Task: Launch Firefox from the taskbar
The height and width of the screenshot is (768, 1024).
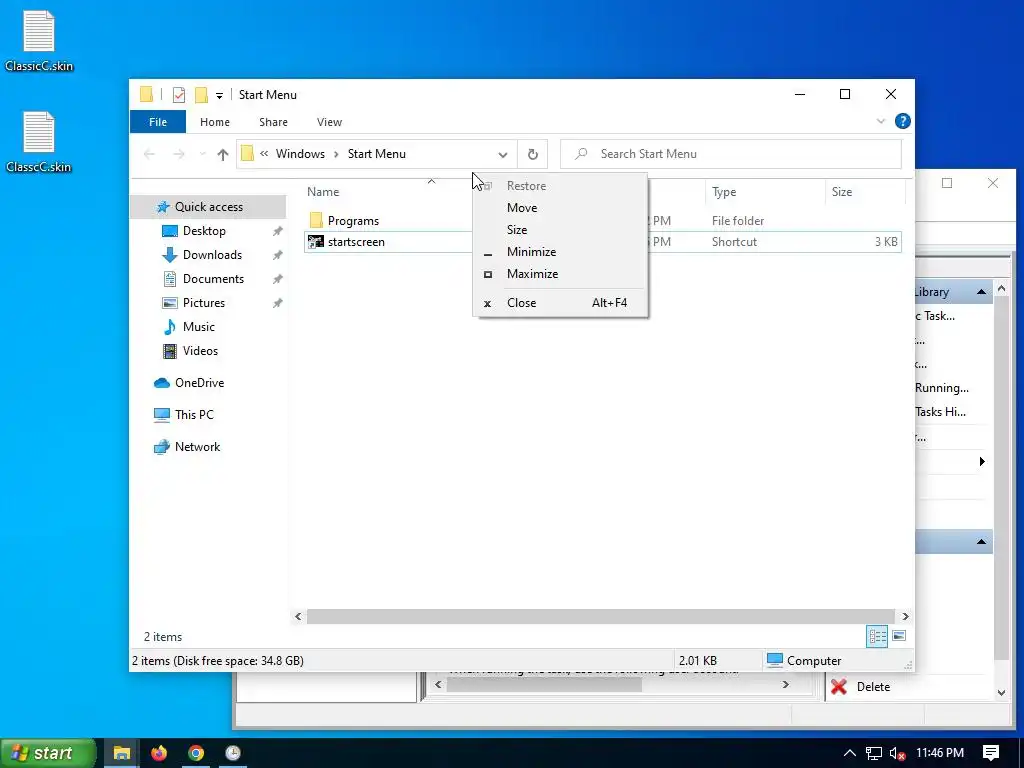Action: [159, 753]
